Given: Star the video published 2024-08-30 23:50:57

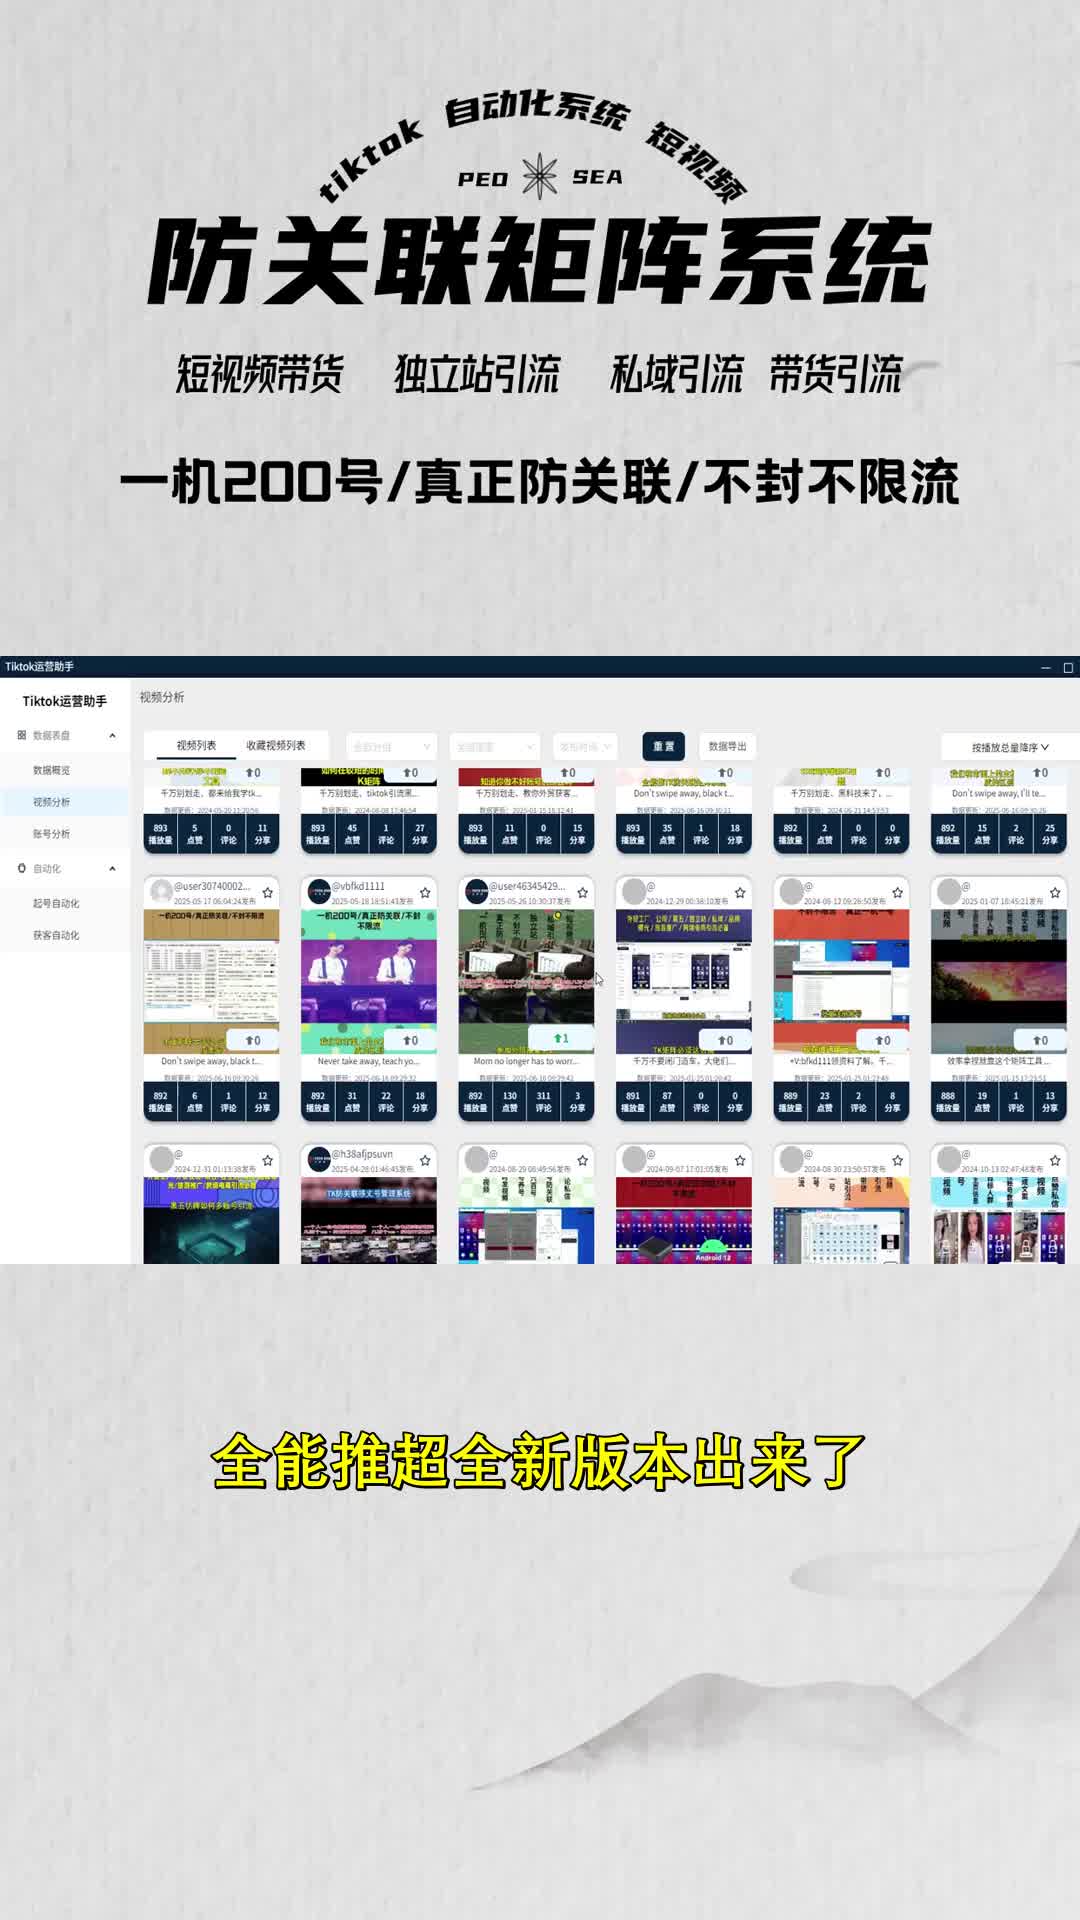Looking at the screenshot, I should pos(897,1161).
